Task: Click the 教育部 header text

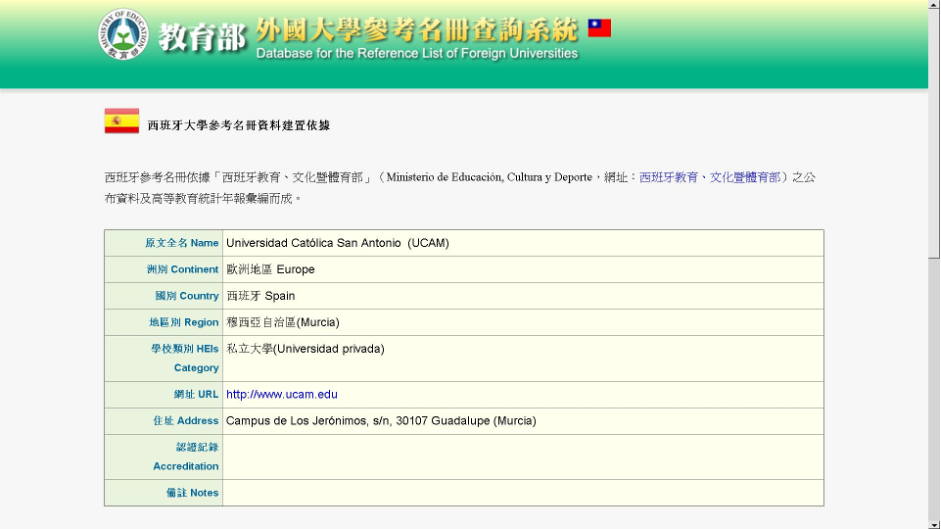Action: tap(202, 38)
